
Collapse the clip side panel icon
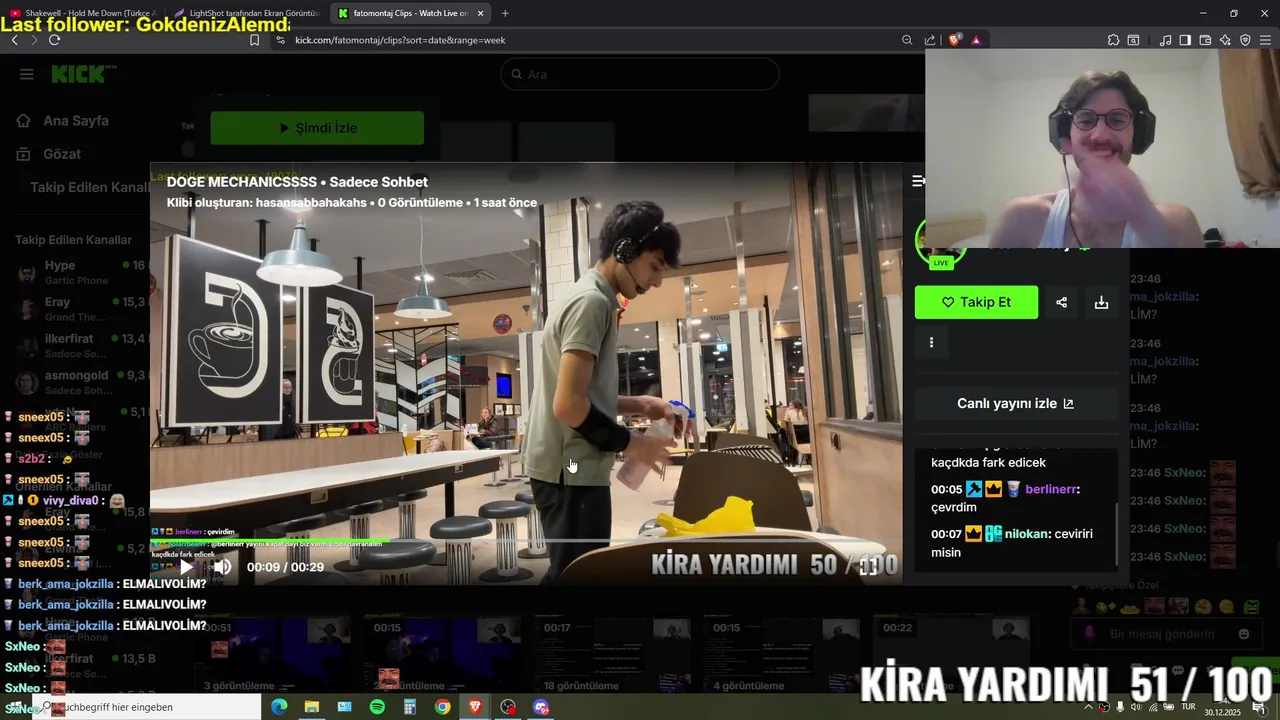(918, 181)
